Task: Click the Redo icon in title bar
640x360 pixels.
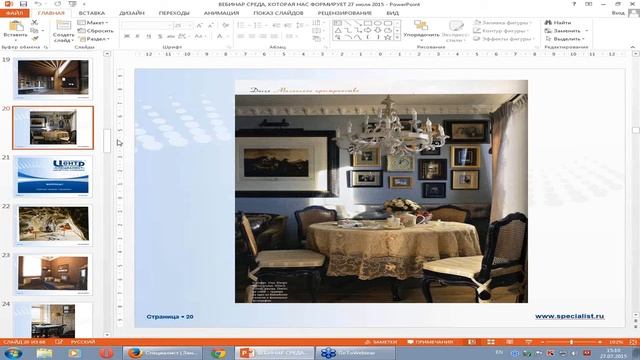Action: tap(58, 4)
